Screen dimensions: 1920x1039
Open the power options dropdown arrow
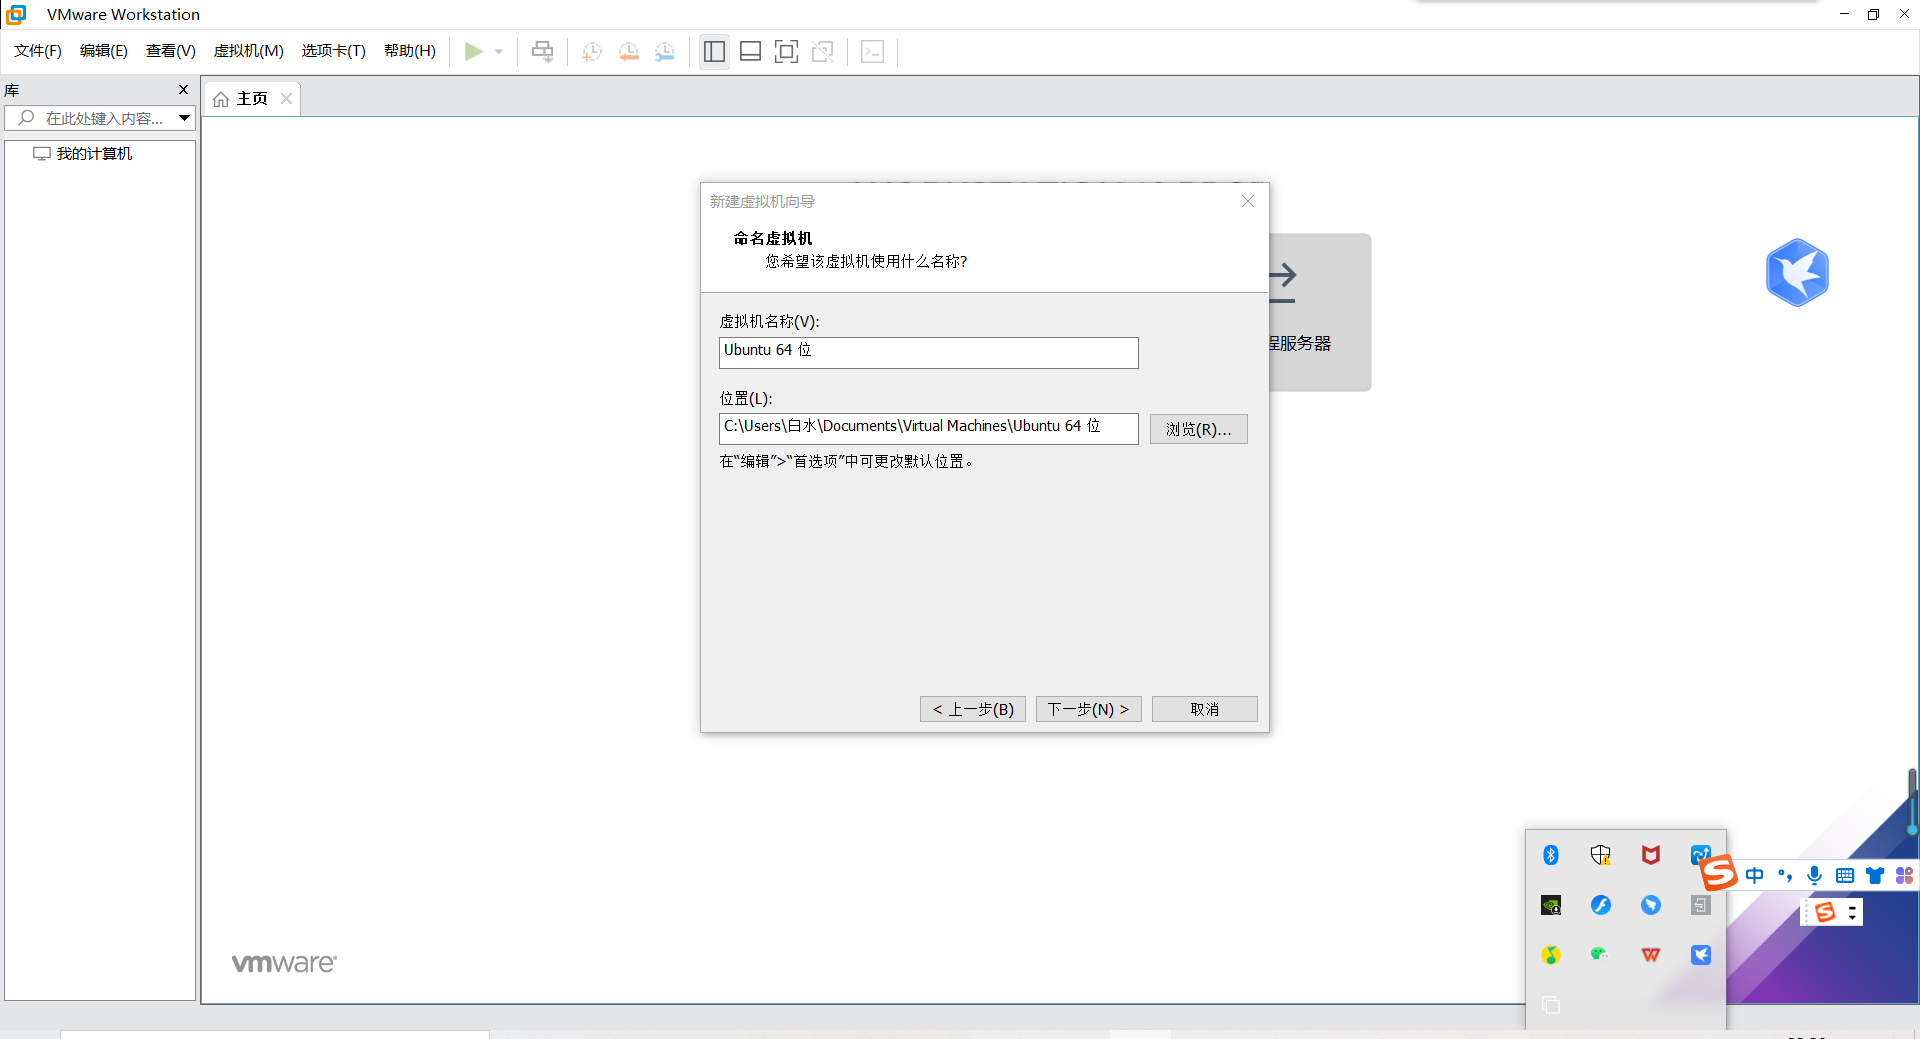click(499, 52)
